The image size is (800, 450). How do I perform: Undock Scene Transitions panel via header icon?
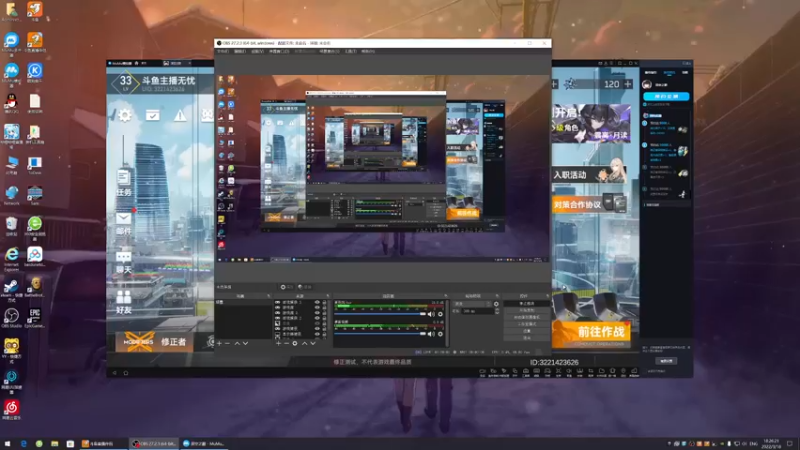tap(497, 296)
